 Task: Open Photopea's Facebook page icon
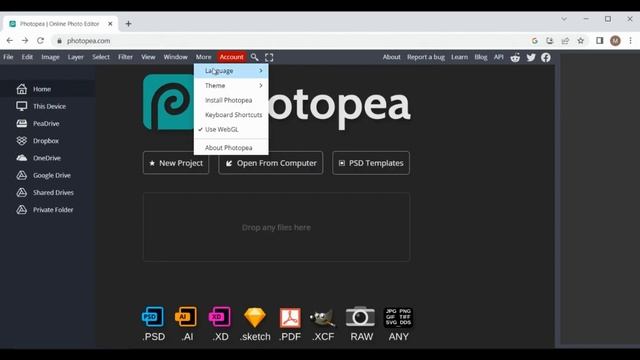coord(546,58)
